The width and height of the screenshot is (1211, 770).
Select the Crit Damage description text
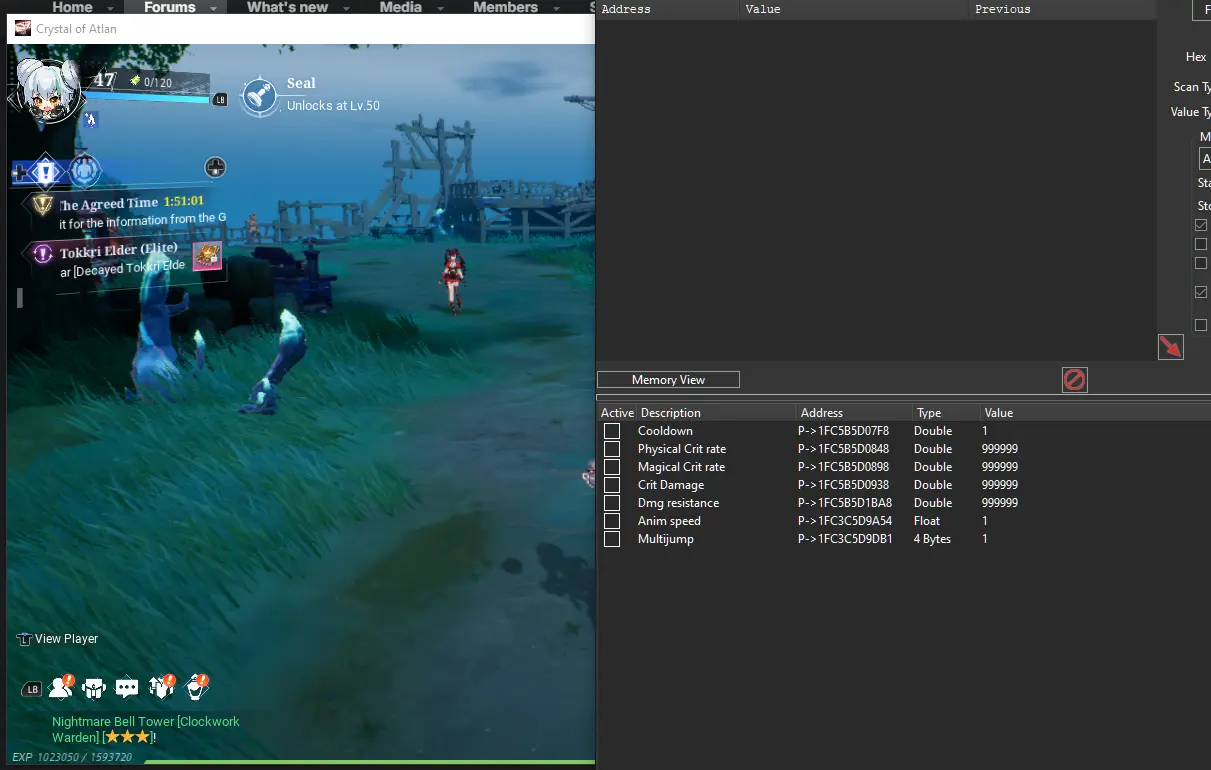point(671,485)
